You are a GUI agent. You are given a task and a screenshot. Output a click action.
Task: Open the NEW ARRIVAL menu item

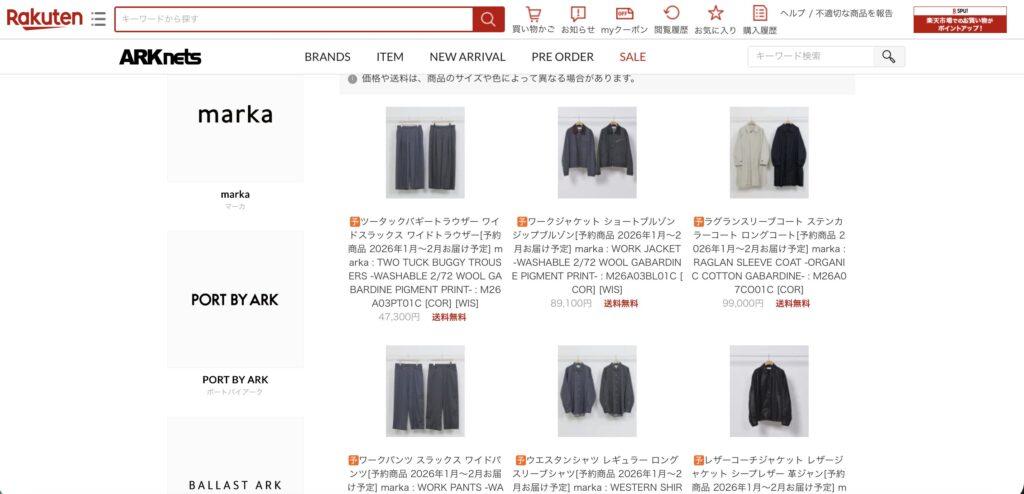(x=467, y=57)
